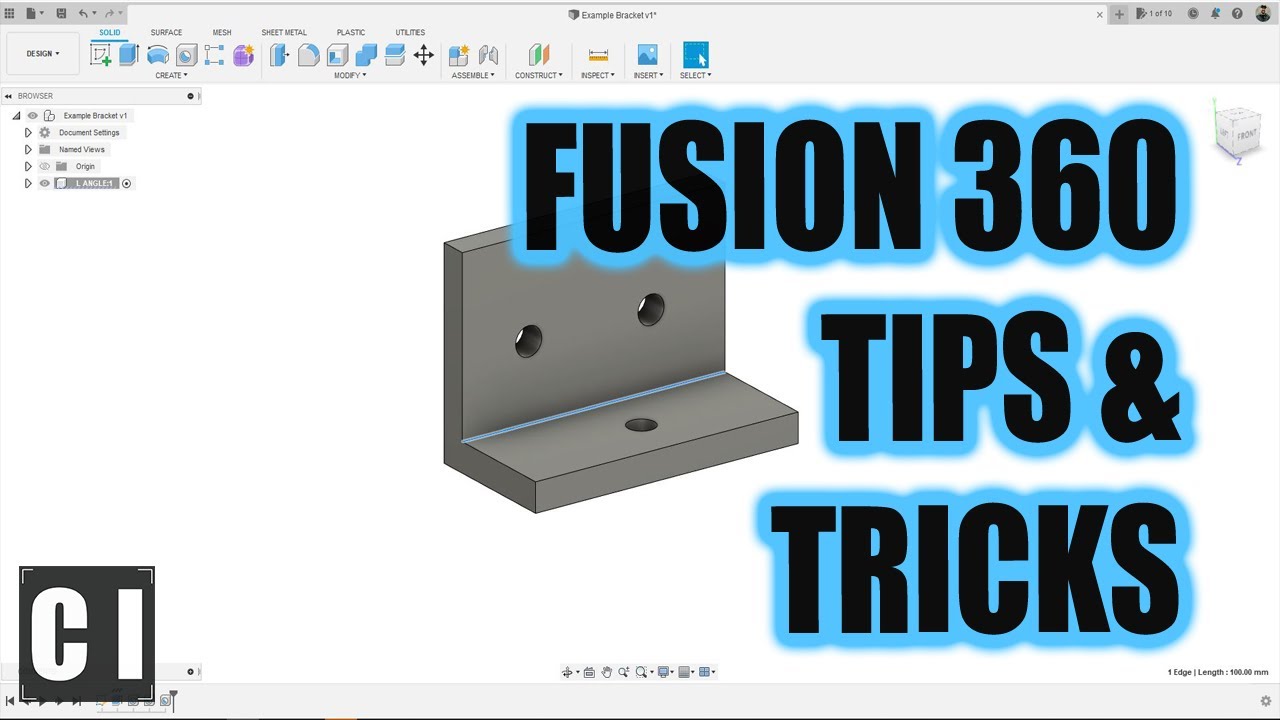1280x720 pixels.
Task: Expand the INSERT menu
Action: pos(648,75)
